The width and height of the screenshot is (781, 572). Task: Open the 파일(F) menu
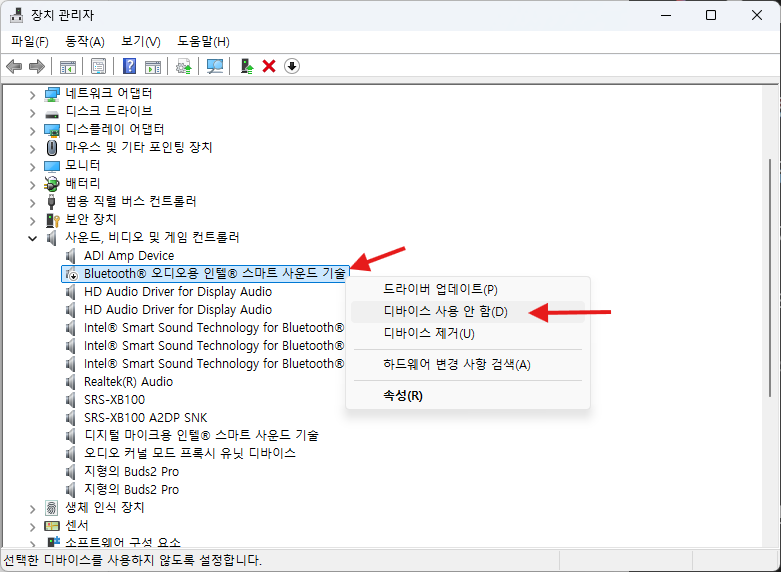(30, 41)
